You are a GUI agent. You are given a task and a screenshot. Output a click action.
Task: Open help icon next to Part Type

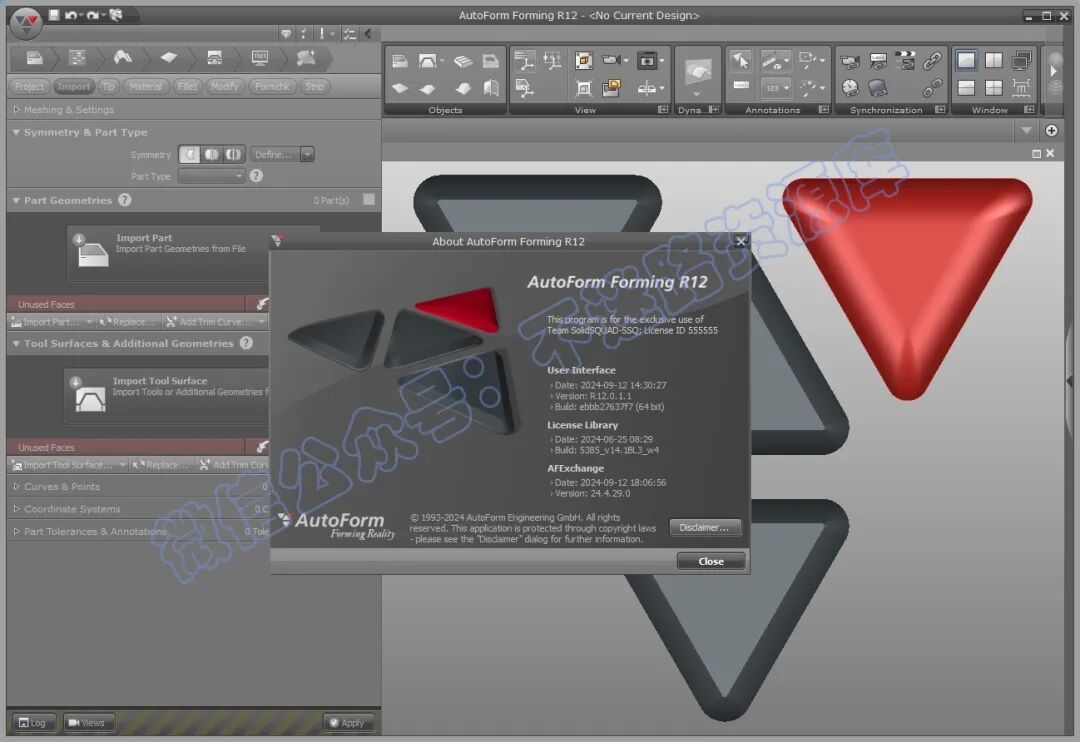tap(256, 176)
